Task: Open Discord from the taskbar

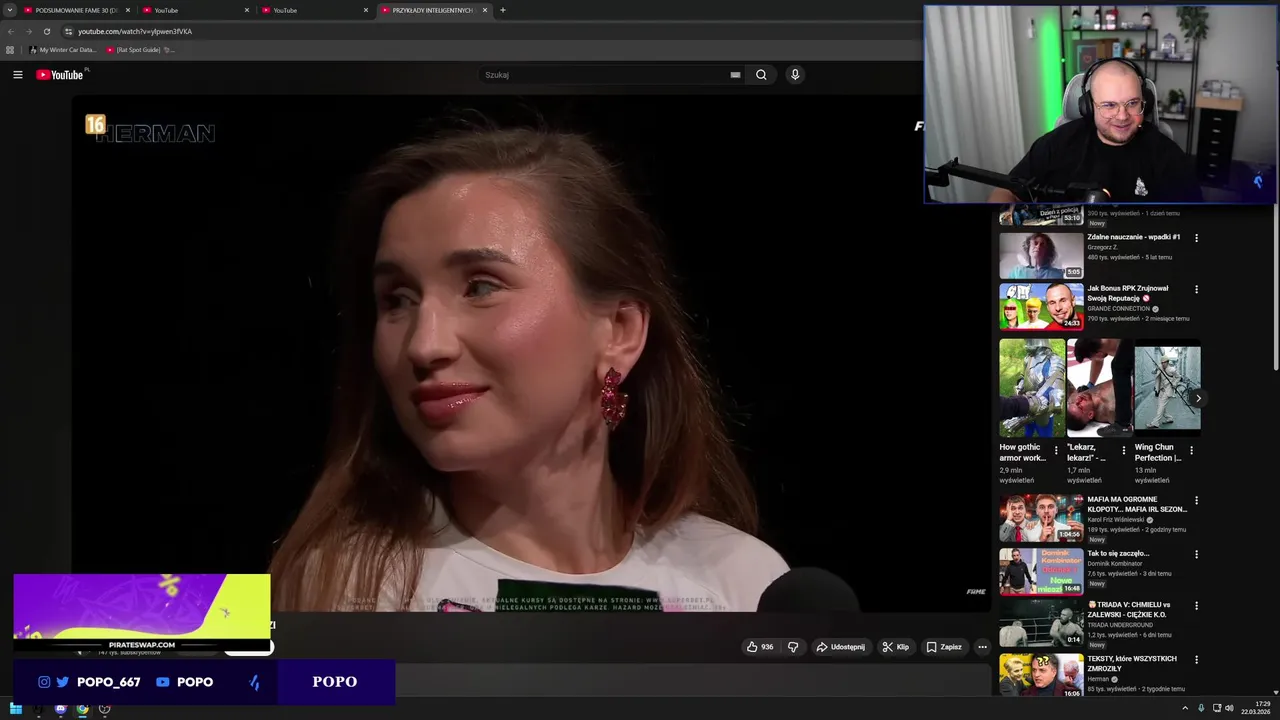Action: 60,709
